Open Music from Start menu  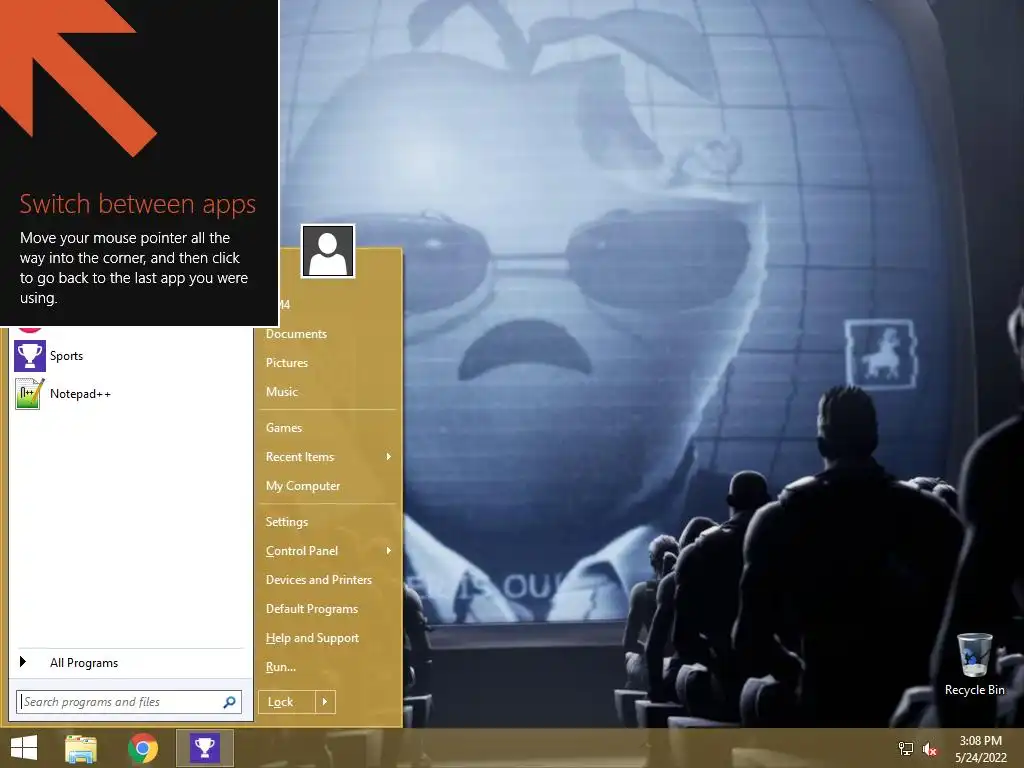(x=281, y=392)
